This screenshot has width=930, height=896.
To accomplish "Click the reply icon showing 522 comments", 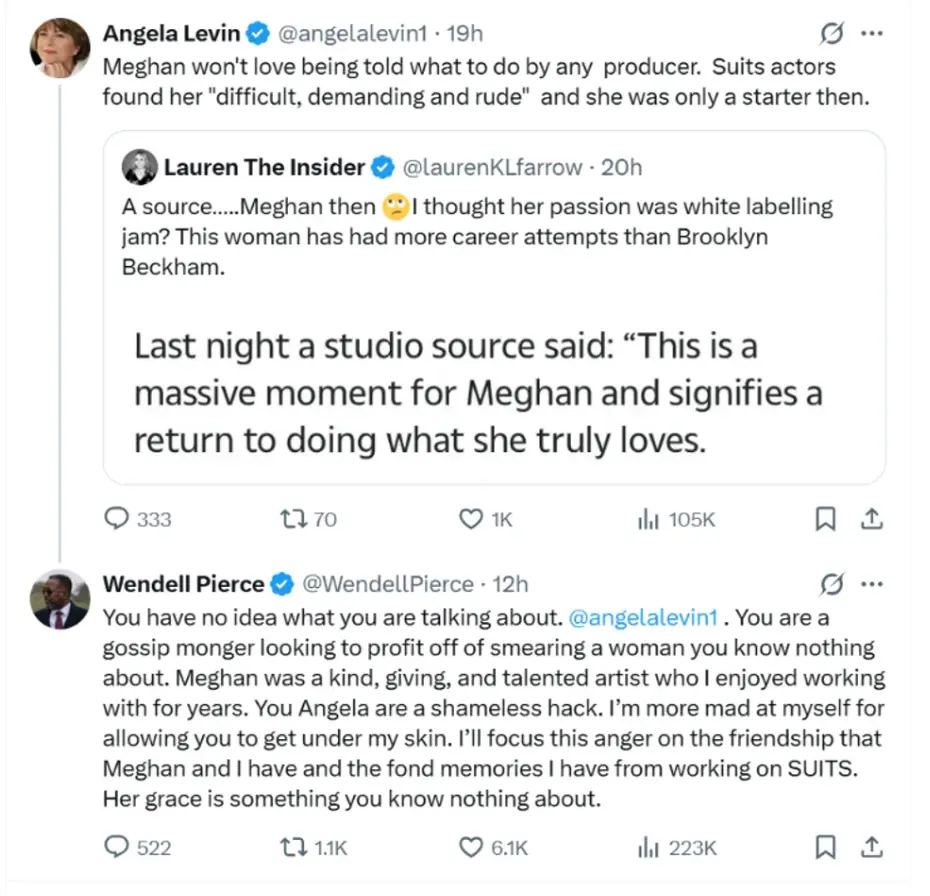I will click(114, 847).
